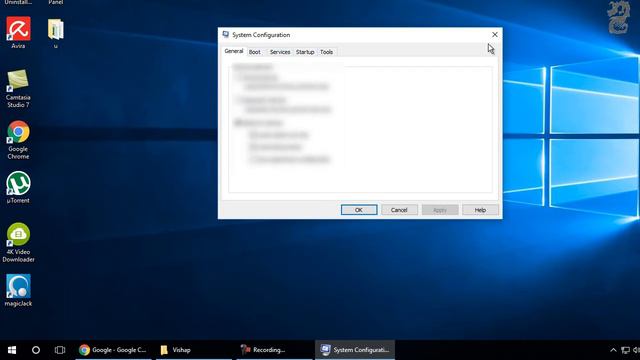Image resolution: width=640 pixels, height=360 pixels.
Task: Switch to Recording taskbar item
Action: 274,350
